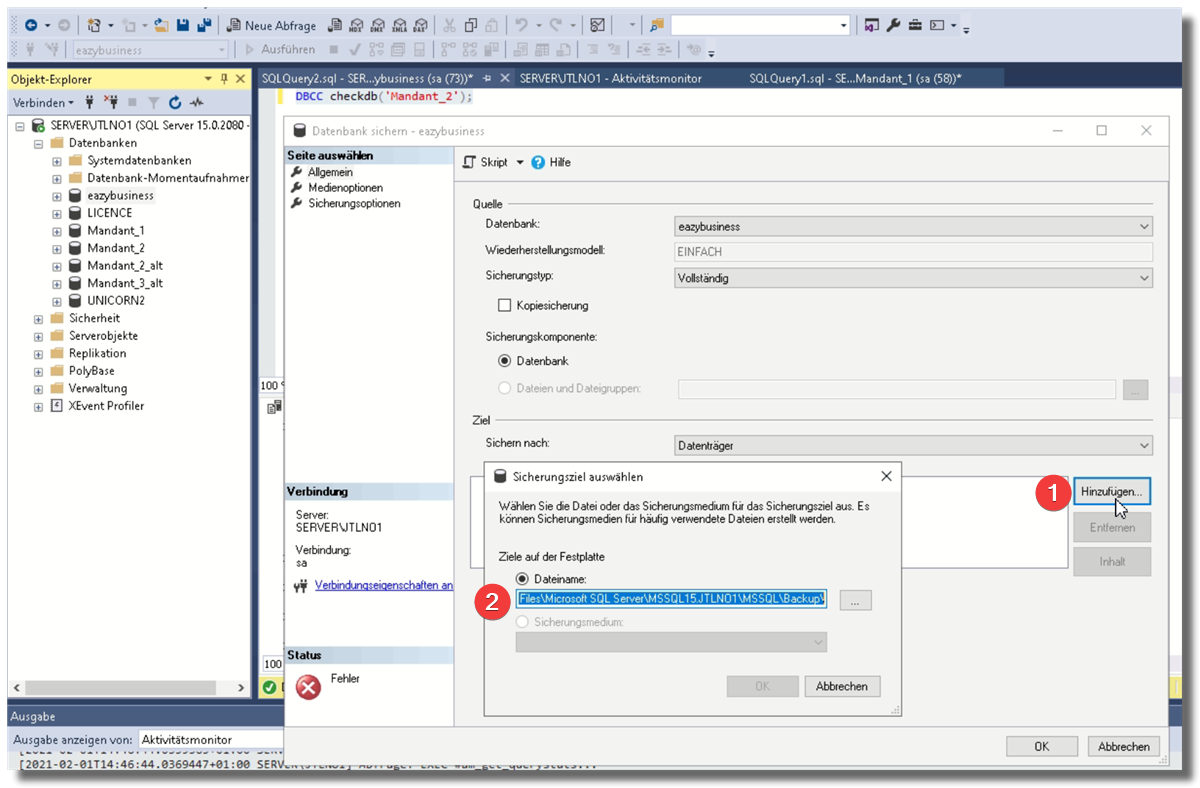The image size is (1200, 788).
Task: Click the Dateiname path input field
Action: (x=671, y=599)
